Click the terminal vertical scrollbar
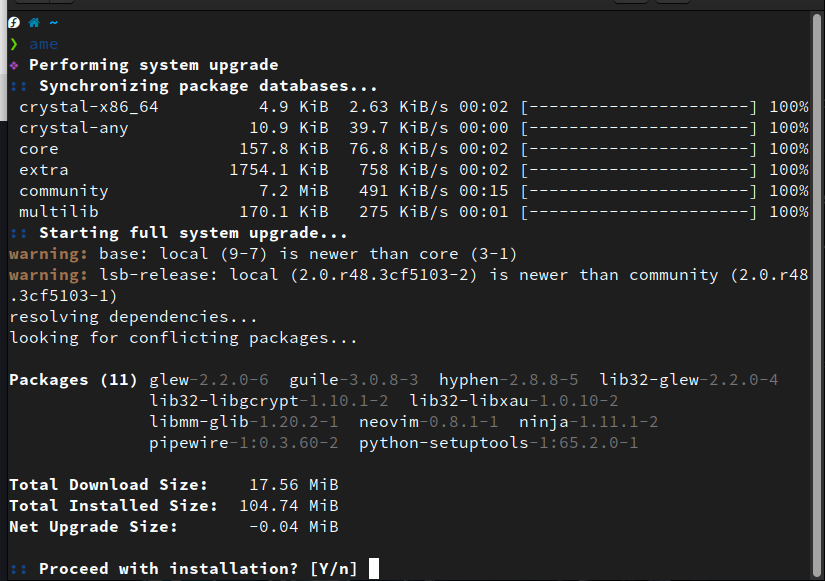The width and height of the screenshot is (825, 581). 817,295
